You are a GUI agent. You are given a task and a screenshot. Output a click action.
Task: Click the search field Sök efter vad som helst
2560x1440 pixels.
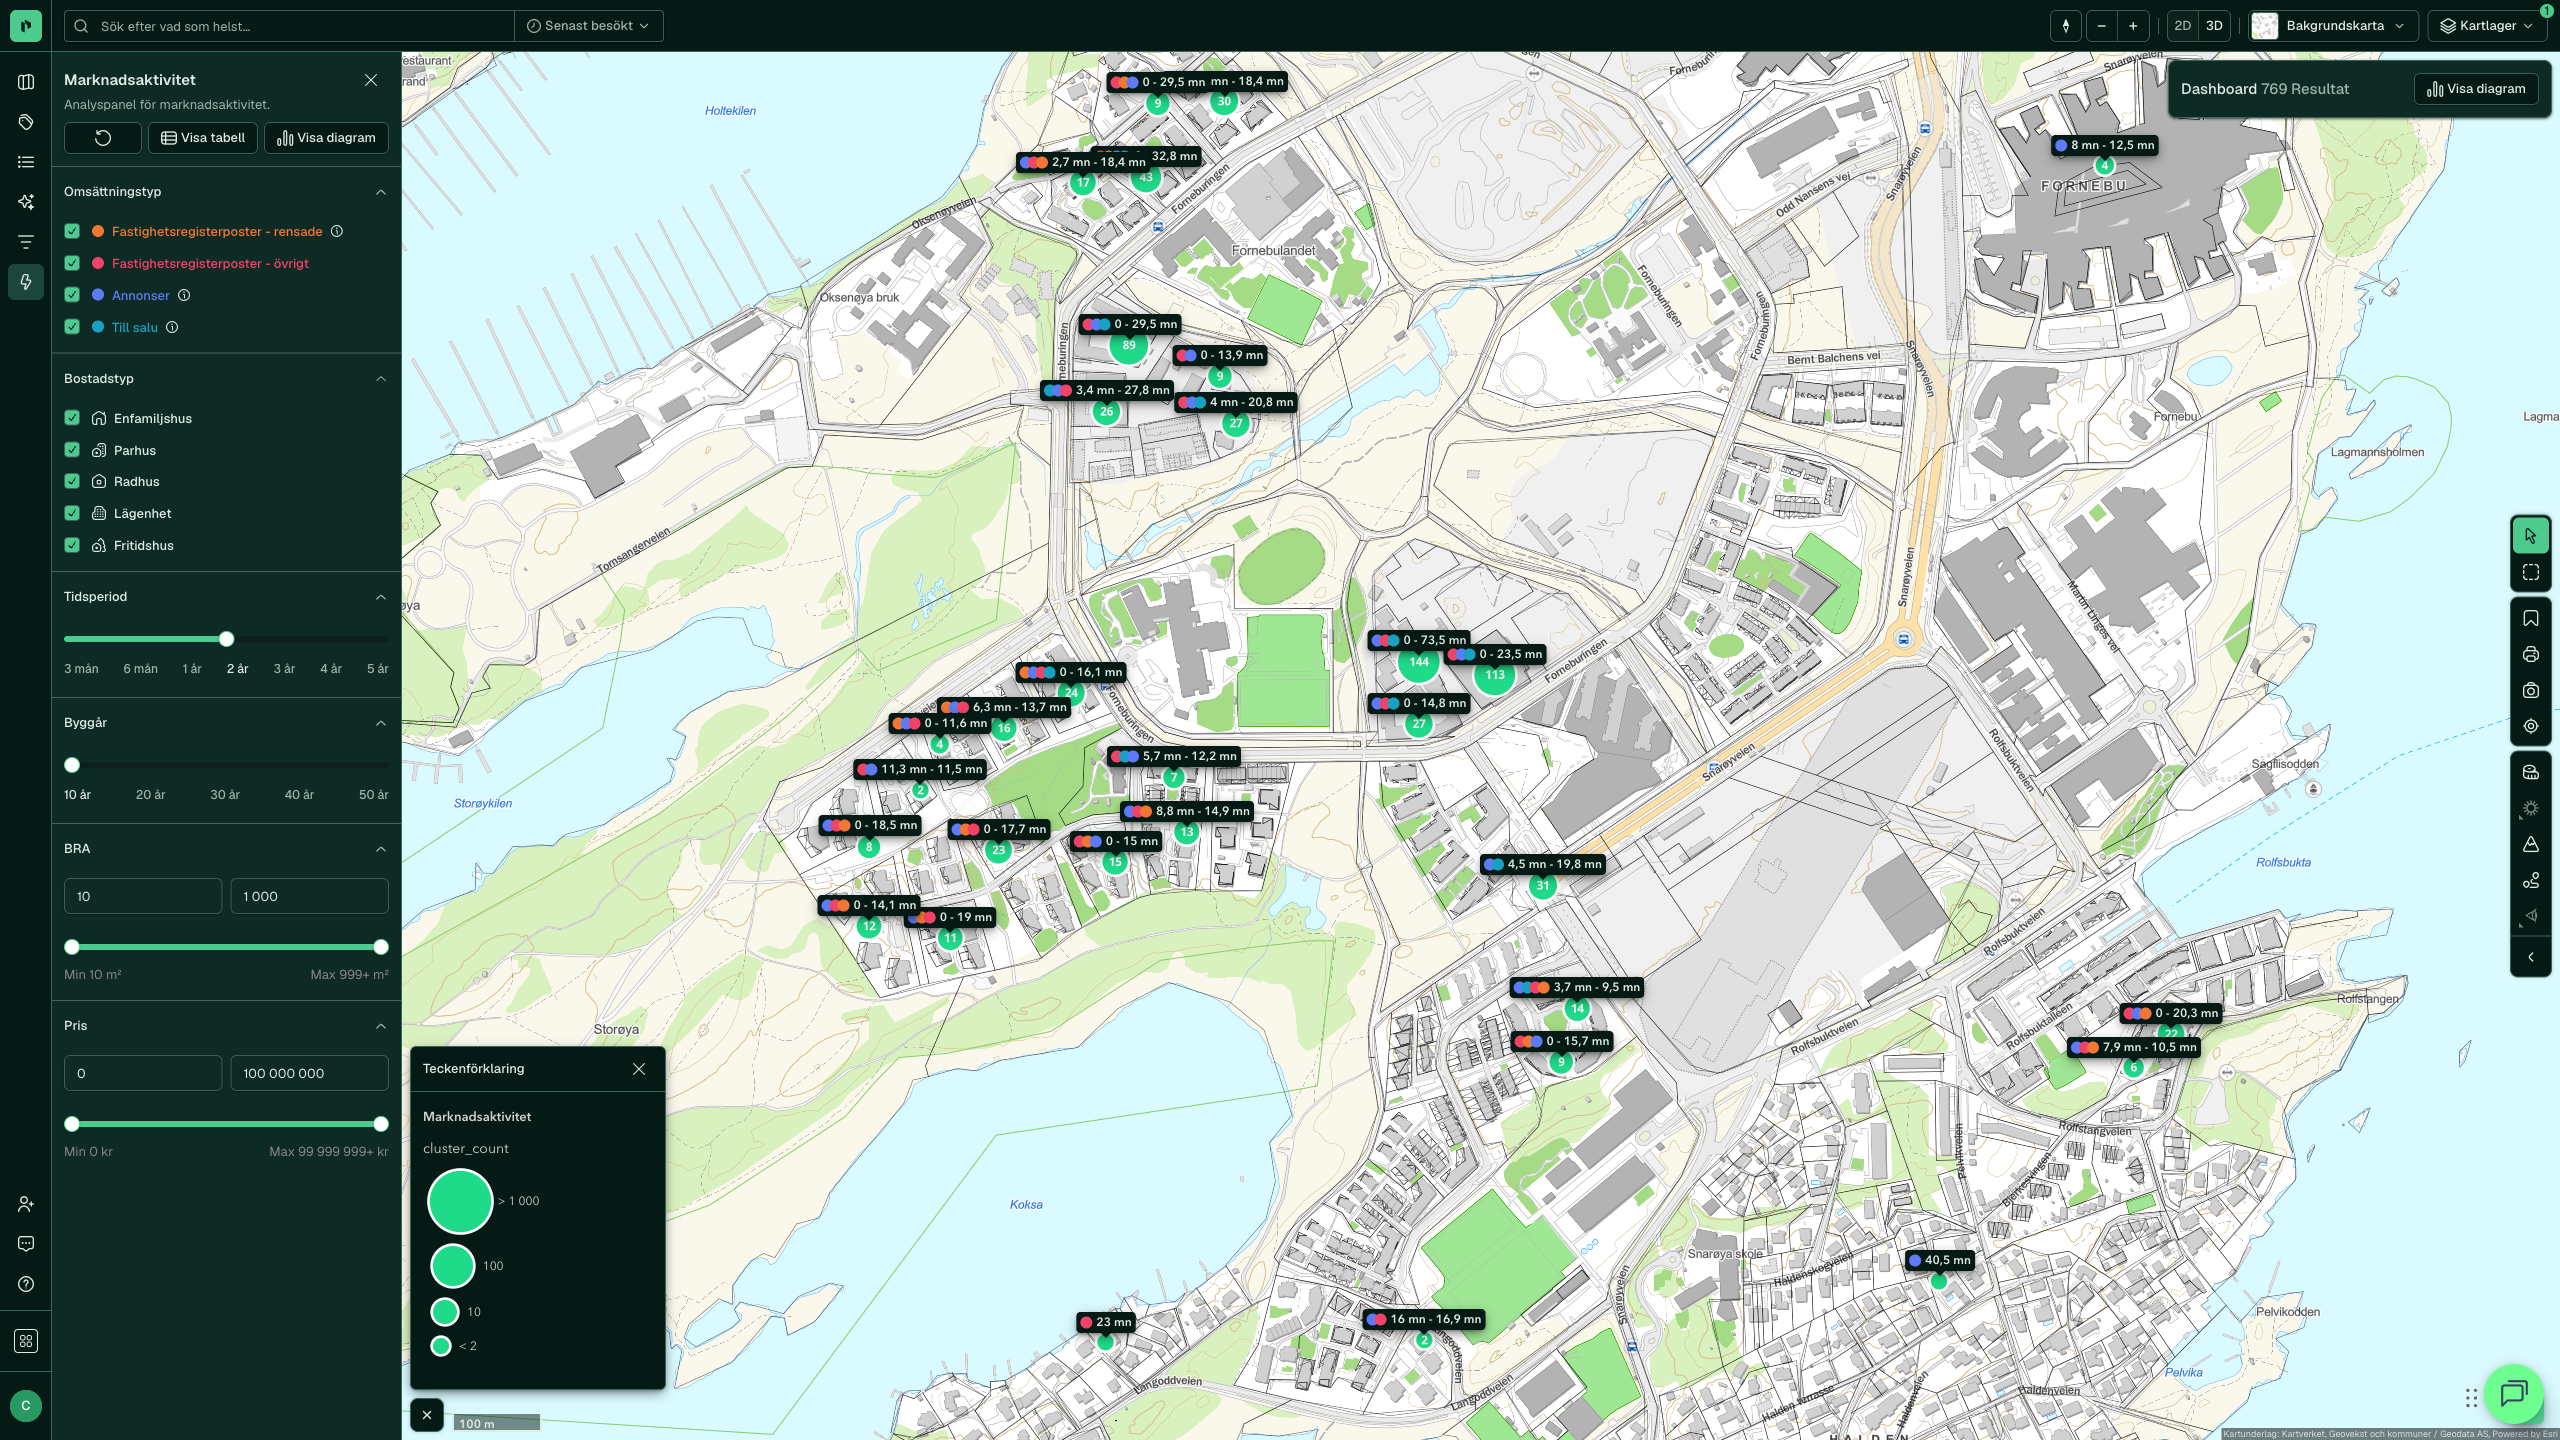290,26
